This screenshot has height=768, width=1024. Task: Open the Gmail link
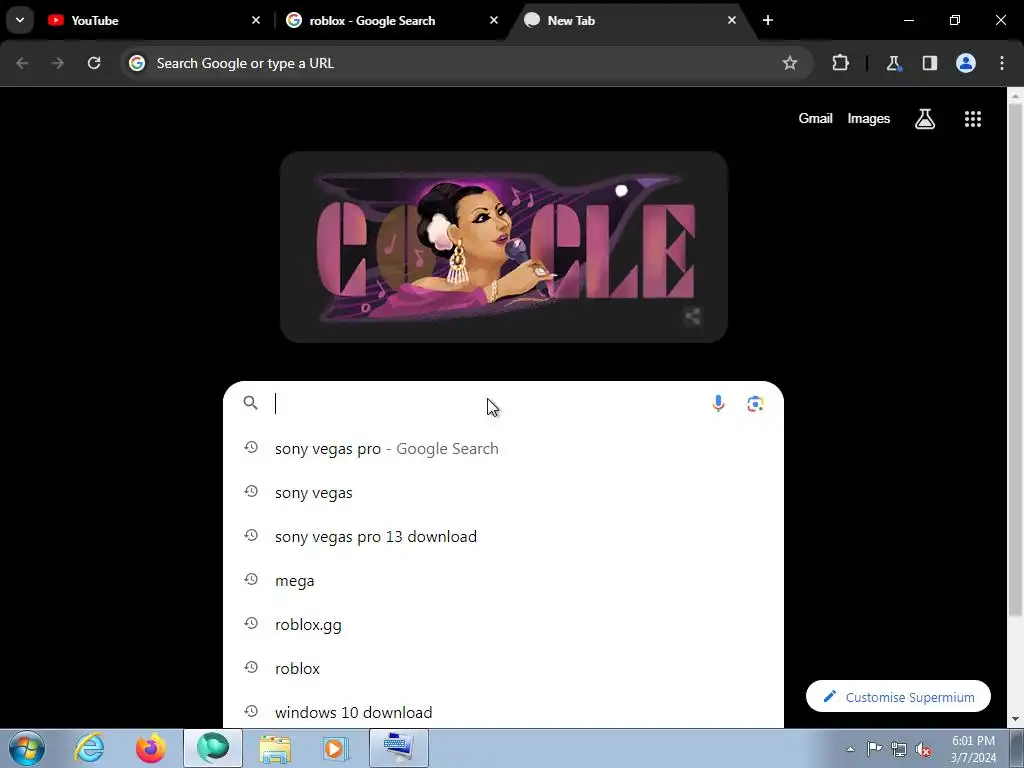click(816, 119)
